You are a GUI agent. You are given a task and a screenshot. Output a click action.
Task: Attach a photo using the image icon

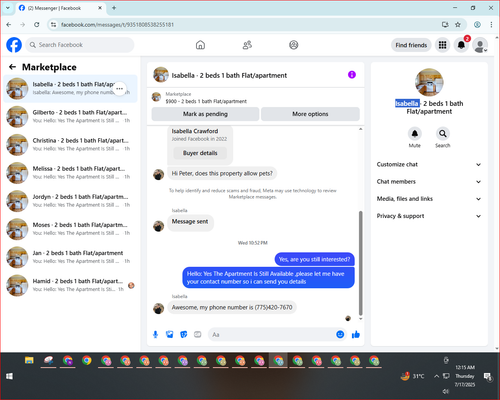(170, 334)
